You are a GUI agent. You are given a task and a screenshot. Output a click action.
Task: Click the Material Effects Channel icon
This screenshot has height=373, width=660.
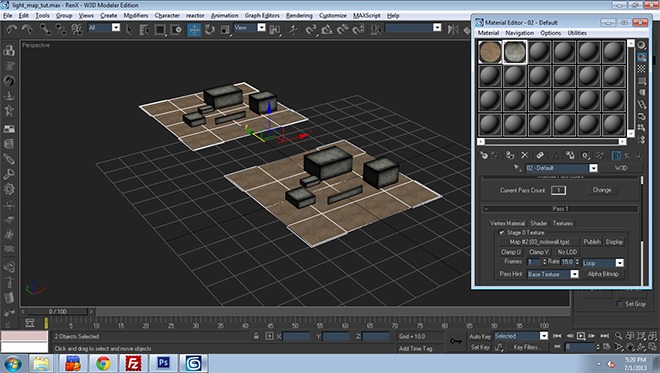pyautogui.click(x=585, y=156)
